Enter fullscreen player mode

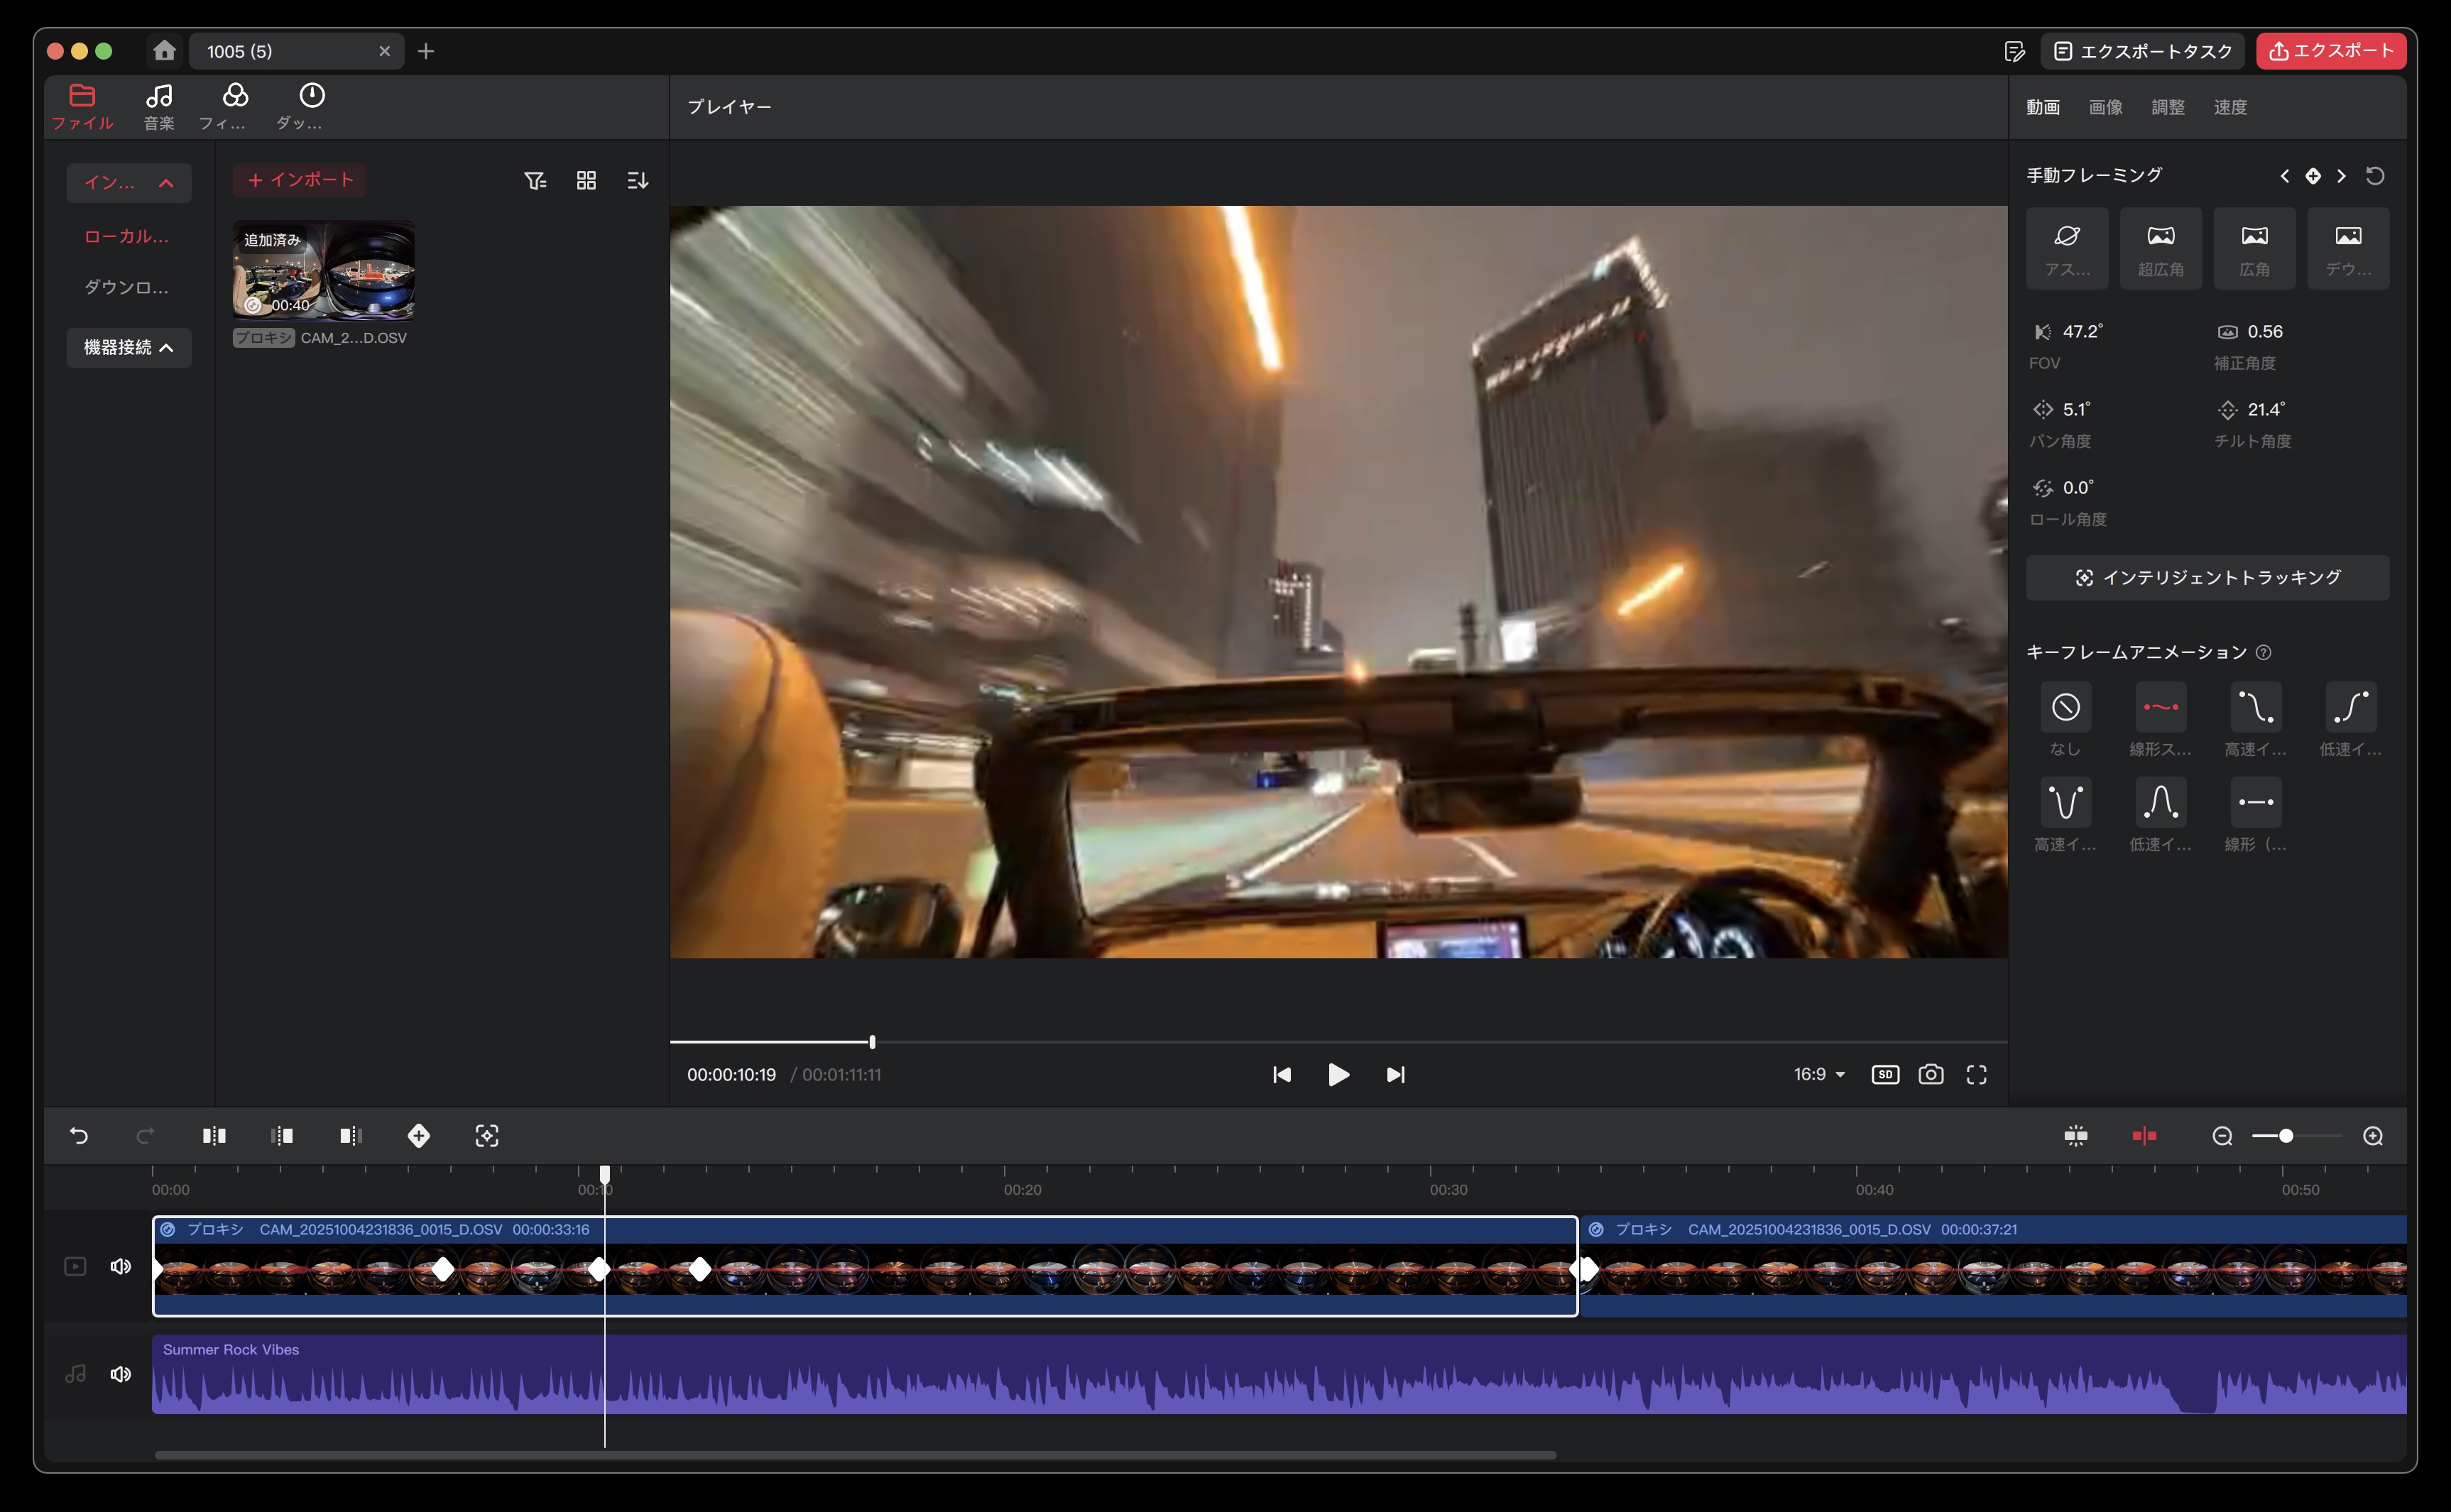pyautogui.click(x=1976, y=1074)
